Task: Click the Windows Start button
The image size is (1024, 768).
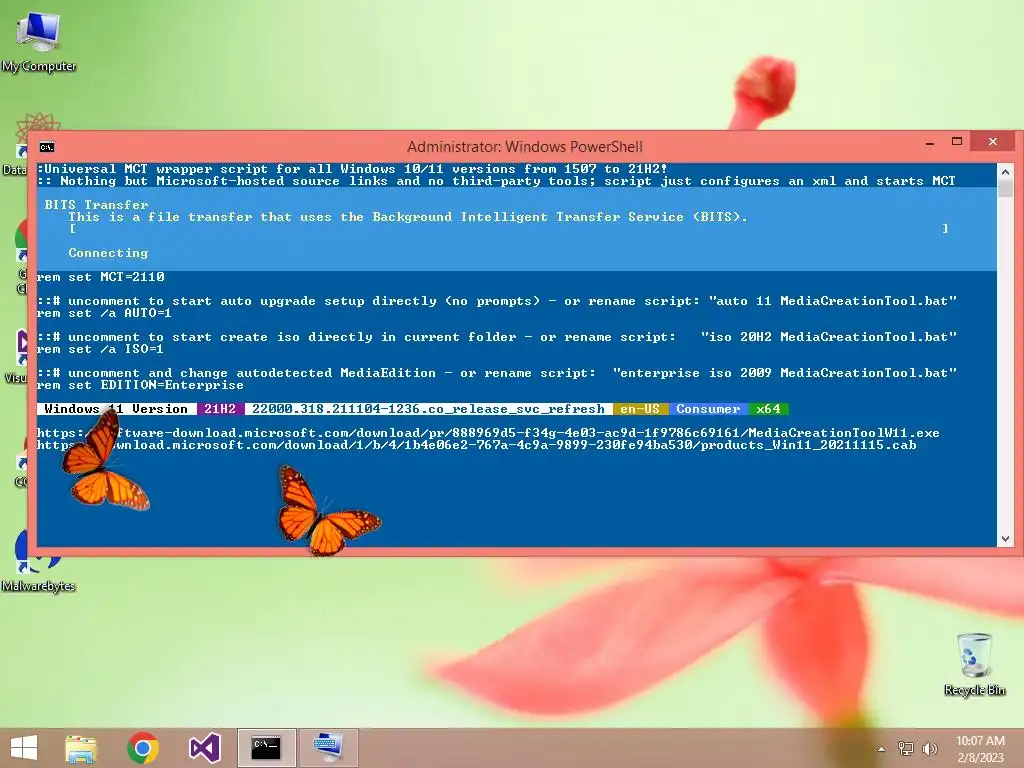Action: (x=24, y=748)
